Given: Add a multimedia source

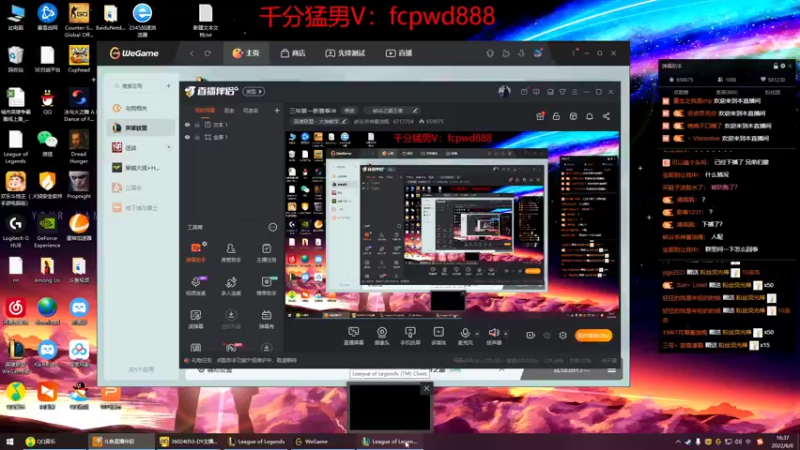Looking at the screenshot, I should (438, 336).
